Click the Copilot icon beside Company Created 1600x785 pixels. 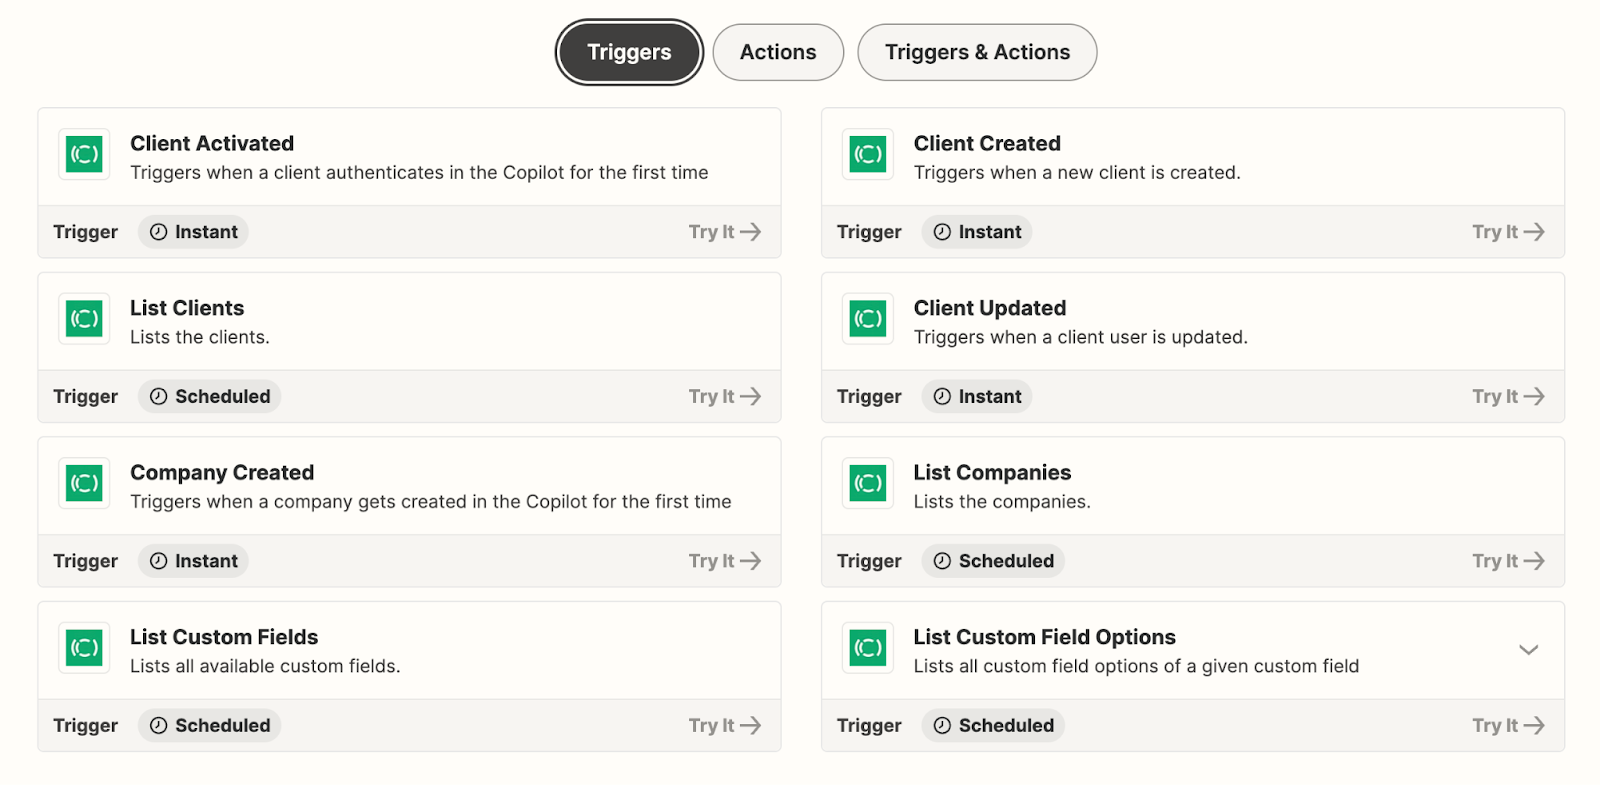click(84, 483)
